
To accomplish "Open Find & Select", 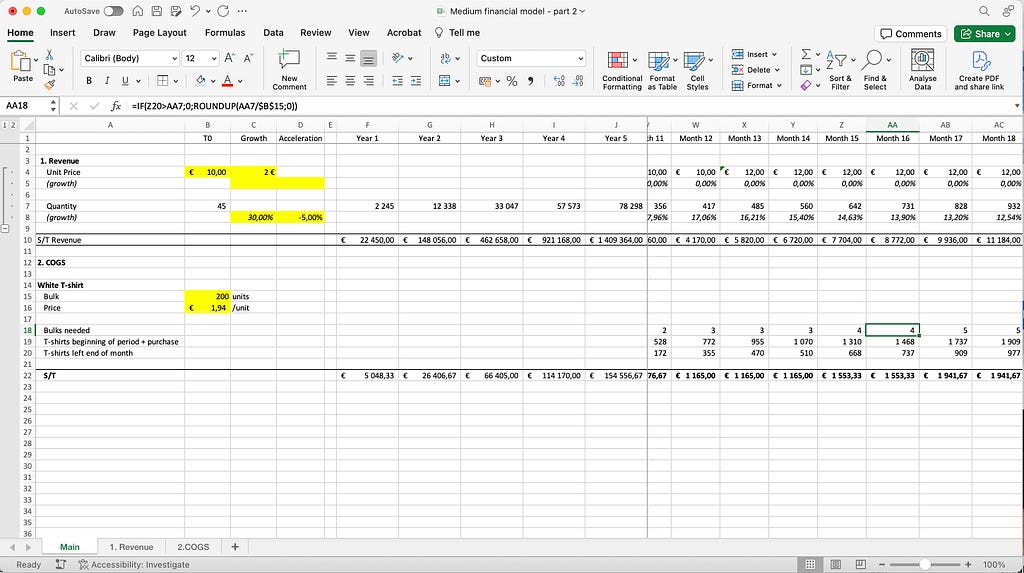I will tap(874, 70).
